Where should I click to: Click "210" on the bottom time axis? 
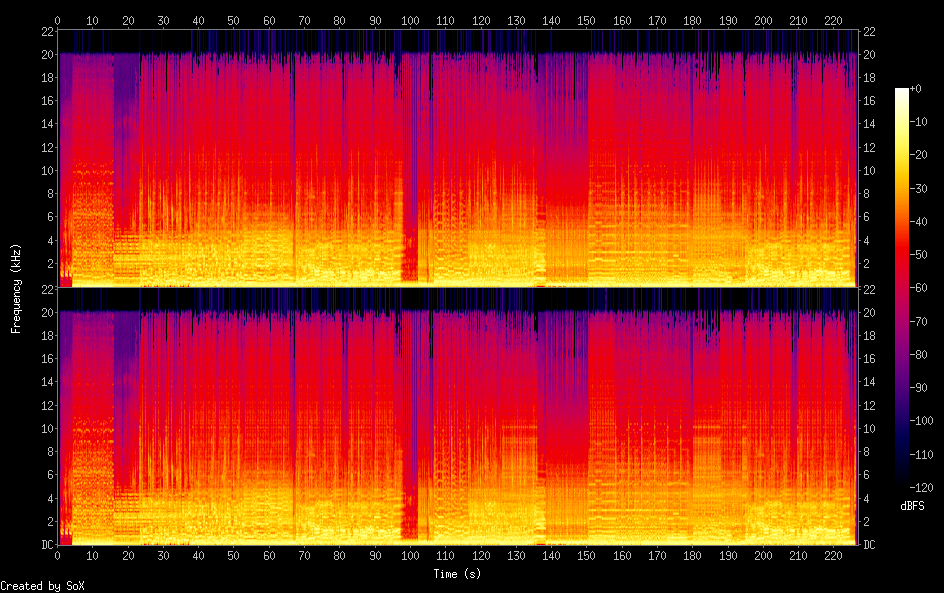coord(798,556)
